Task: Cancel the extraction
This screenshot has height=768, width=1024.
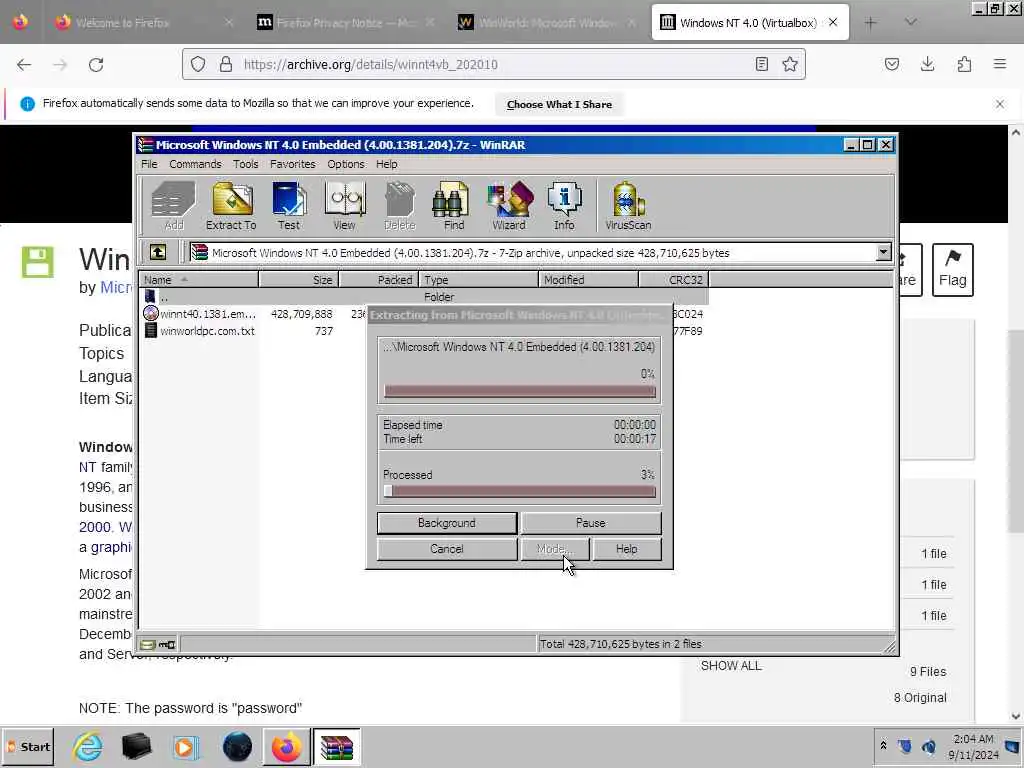Action: 447,549
